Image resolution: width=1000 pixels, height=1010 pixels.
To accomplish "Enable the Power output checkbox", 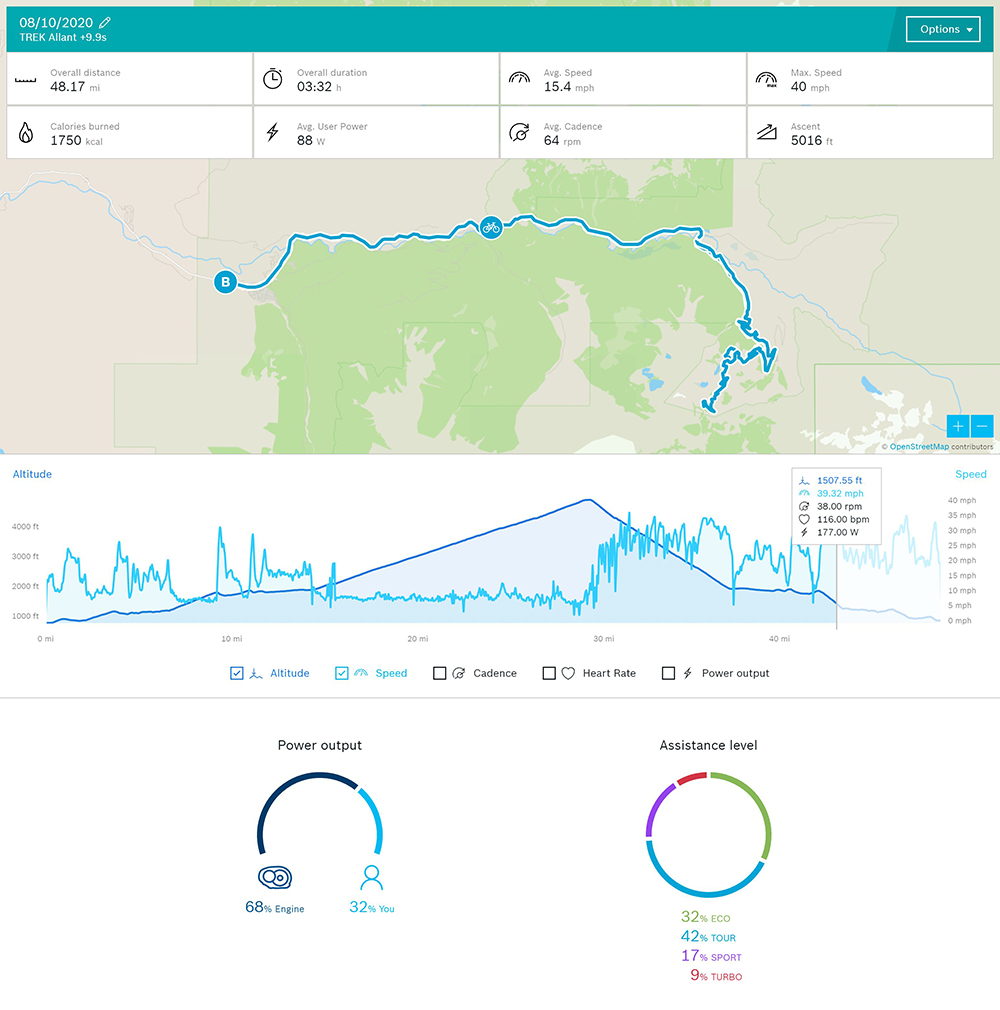I will click(668, 673).
